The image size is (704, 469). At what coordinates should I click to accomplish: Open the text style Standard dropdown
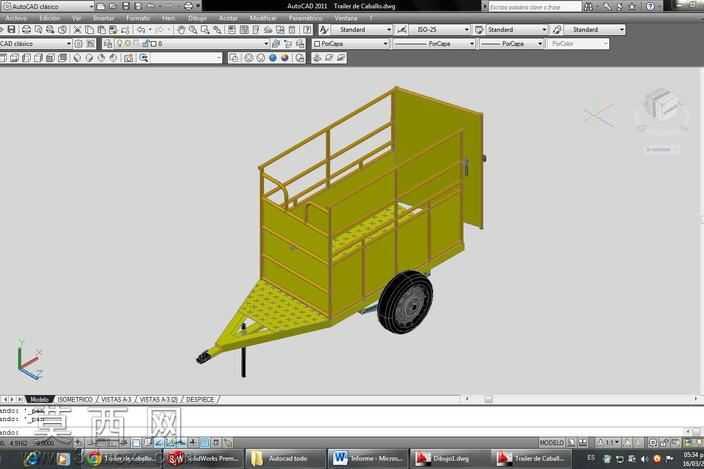(362, 30)
